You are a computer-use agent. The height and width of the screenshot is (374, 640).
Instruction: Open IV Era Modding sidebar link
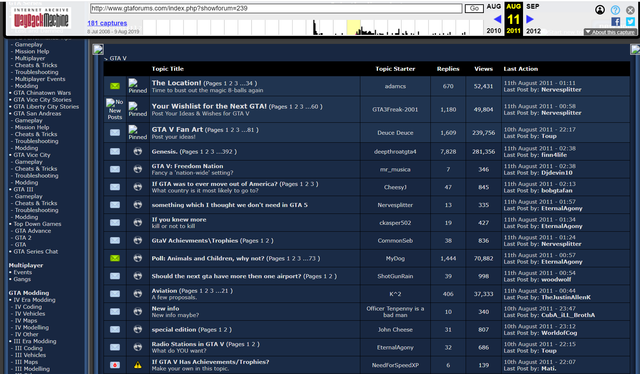(34, 300)
